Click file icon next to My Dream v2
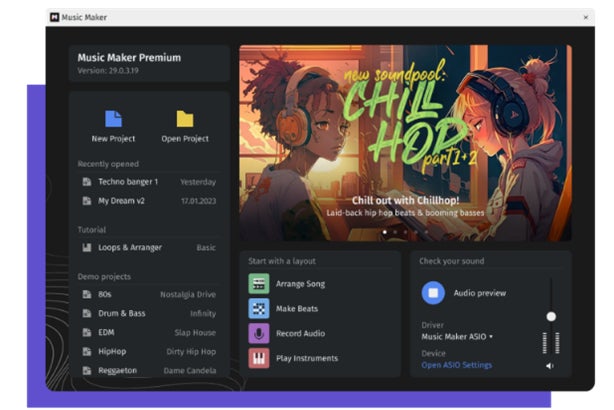Image resolution: width=614 pixels, height=410 pixels. [87, 201]
